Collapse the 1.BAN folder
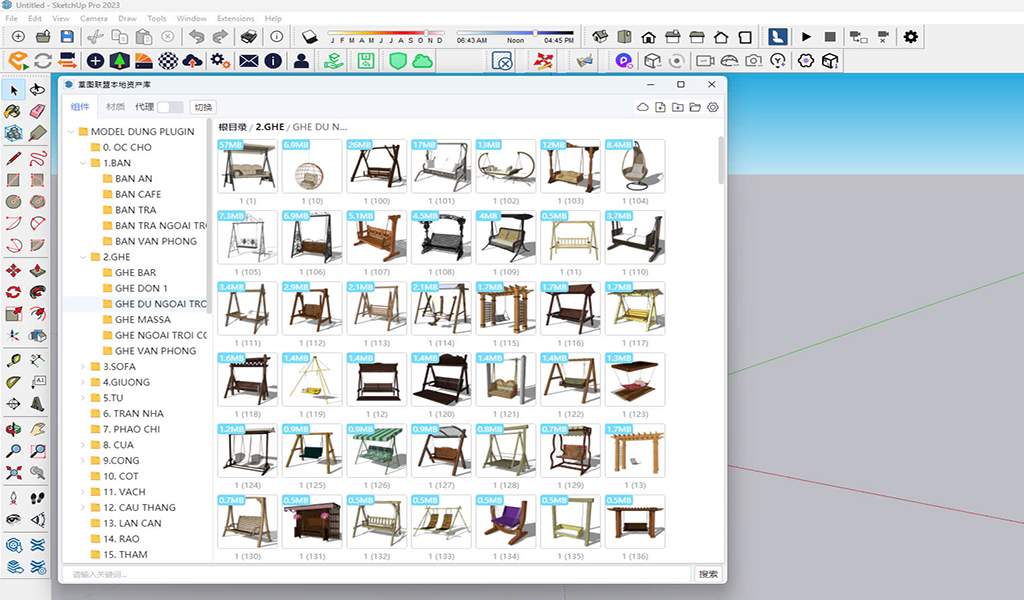Screen dimensions: 1024x600 pyautogui.click(x=84, y=163)
